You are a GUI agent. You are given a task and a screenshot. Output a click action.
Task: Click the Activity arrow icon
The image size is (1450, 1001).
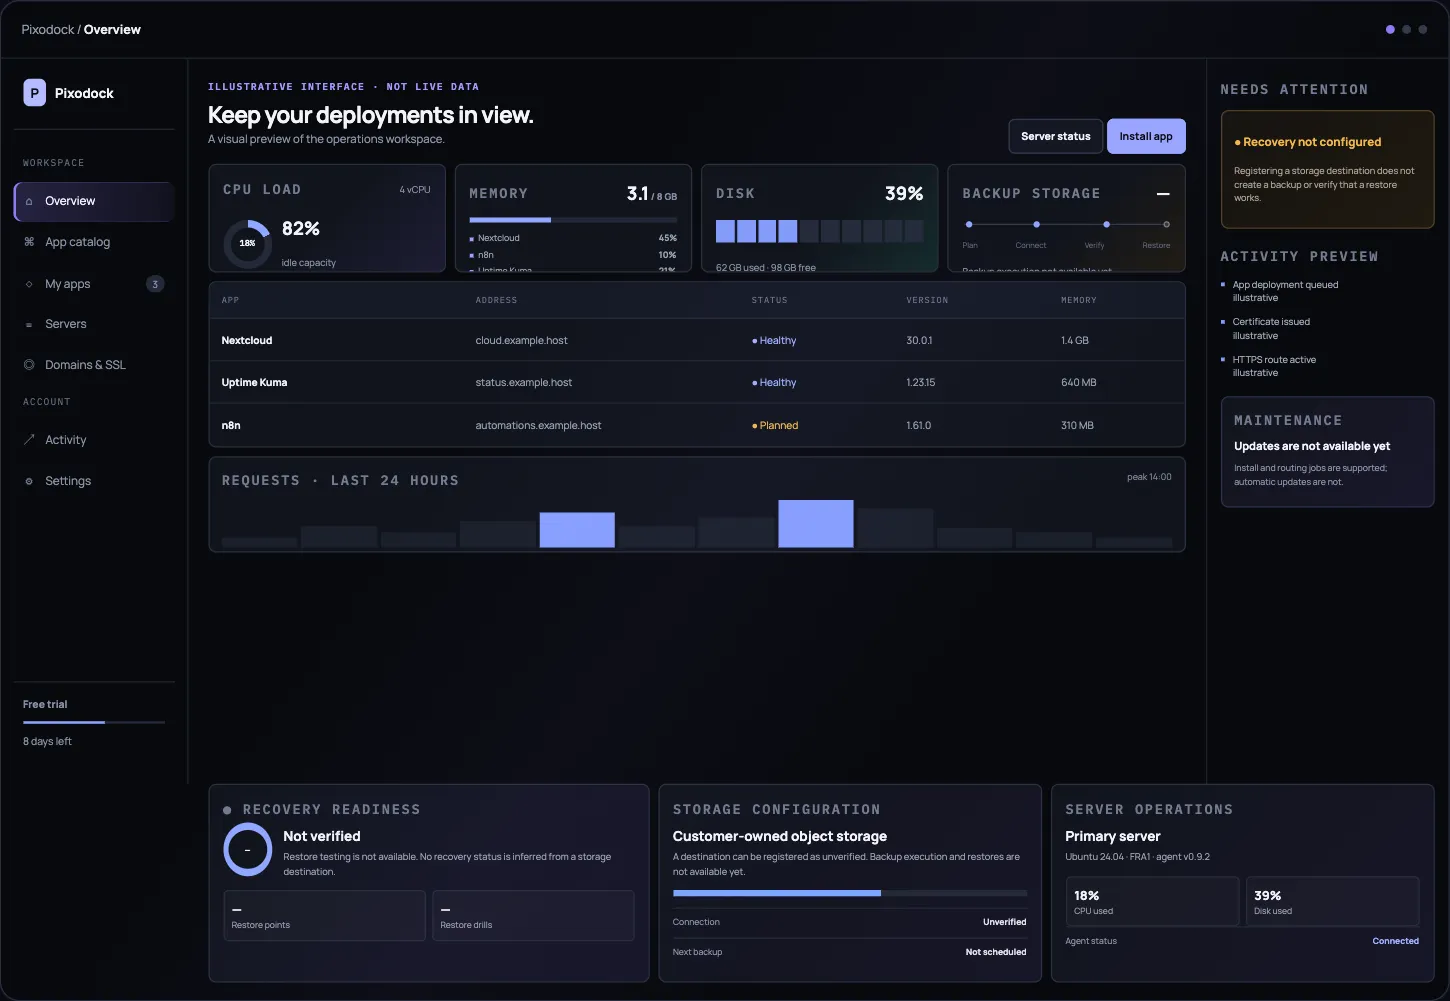pyautogui.click(x=29, y=440)
